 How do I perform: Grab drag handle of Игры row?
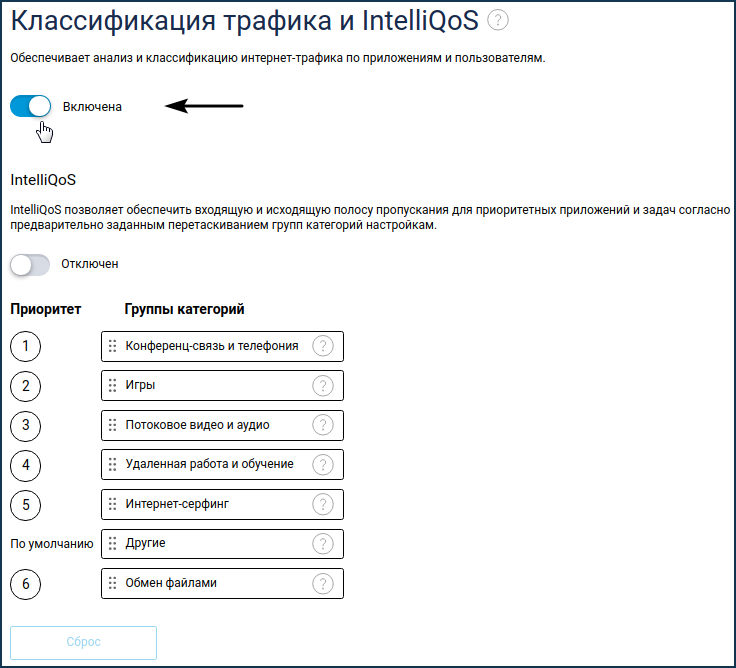point(112,385)
